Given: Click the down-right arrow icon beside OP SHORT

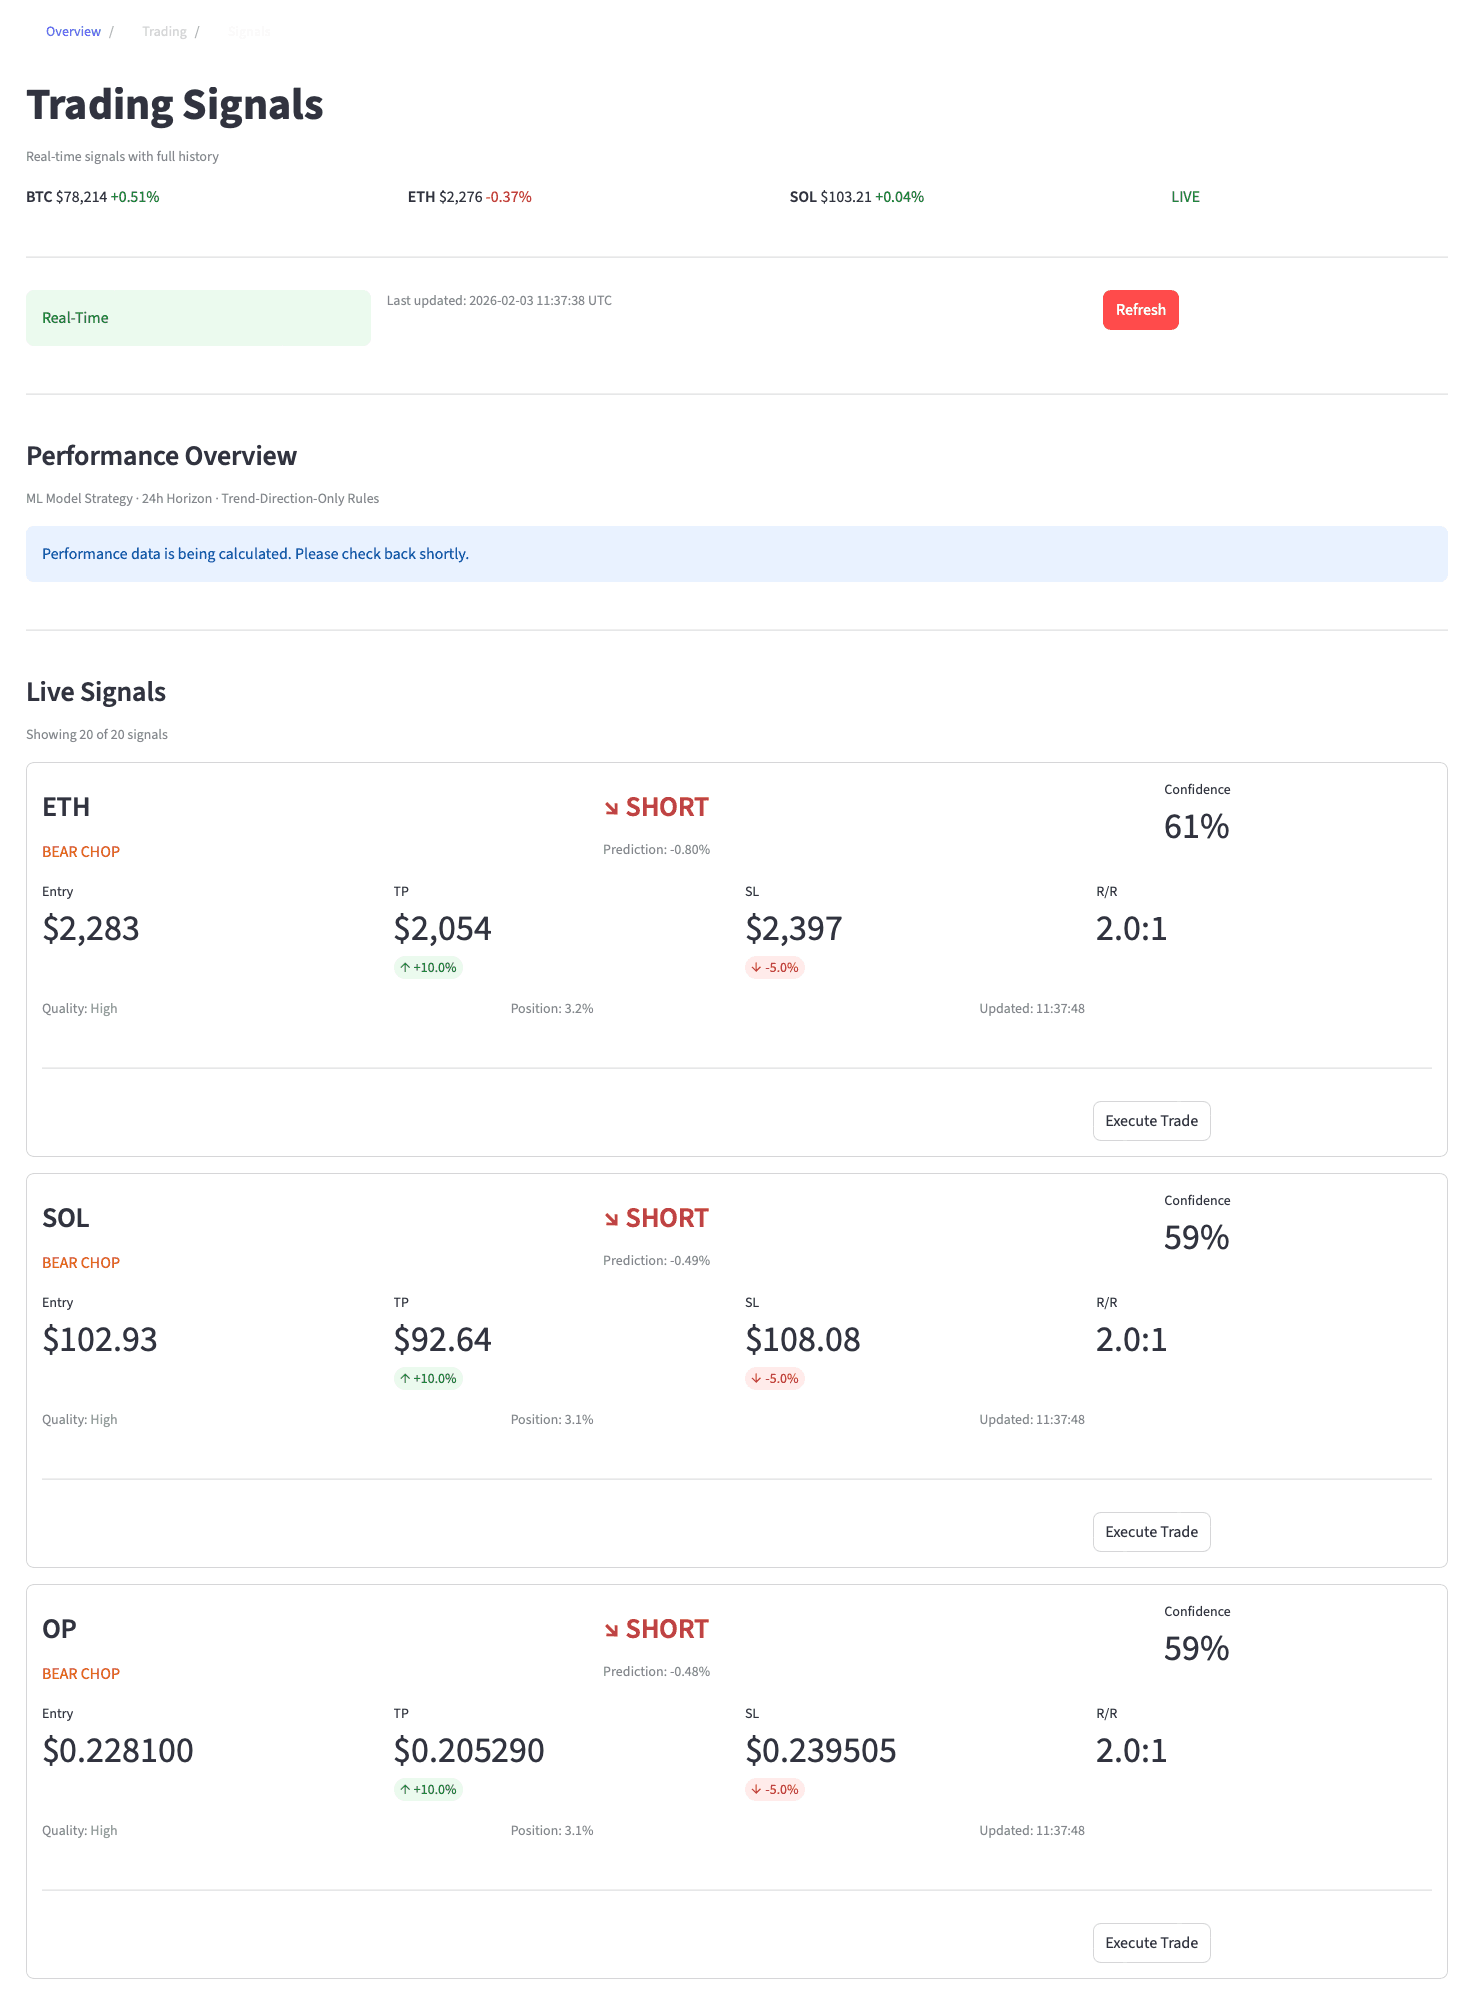Looking at the screenshot, I should coord(611,1630).
